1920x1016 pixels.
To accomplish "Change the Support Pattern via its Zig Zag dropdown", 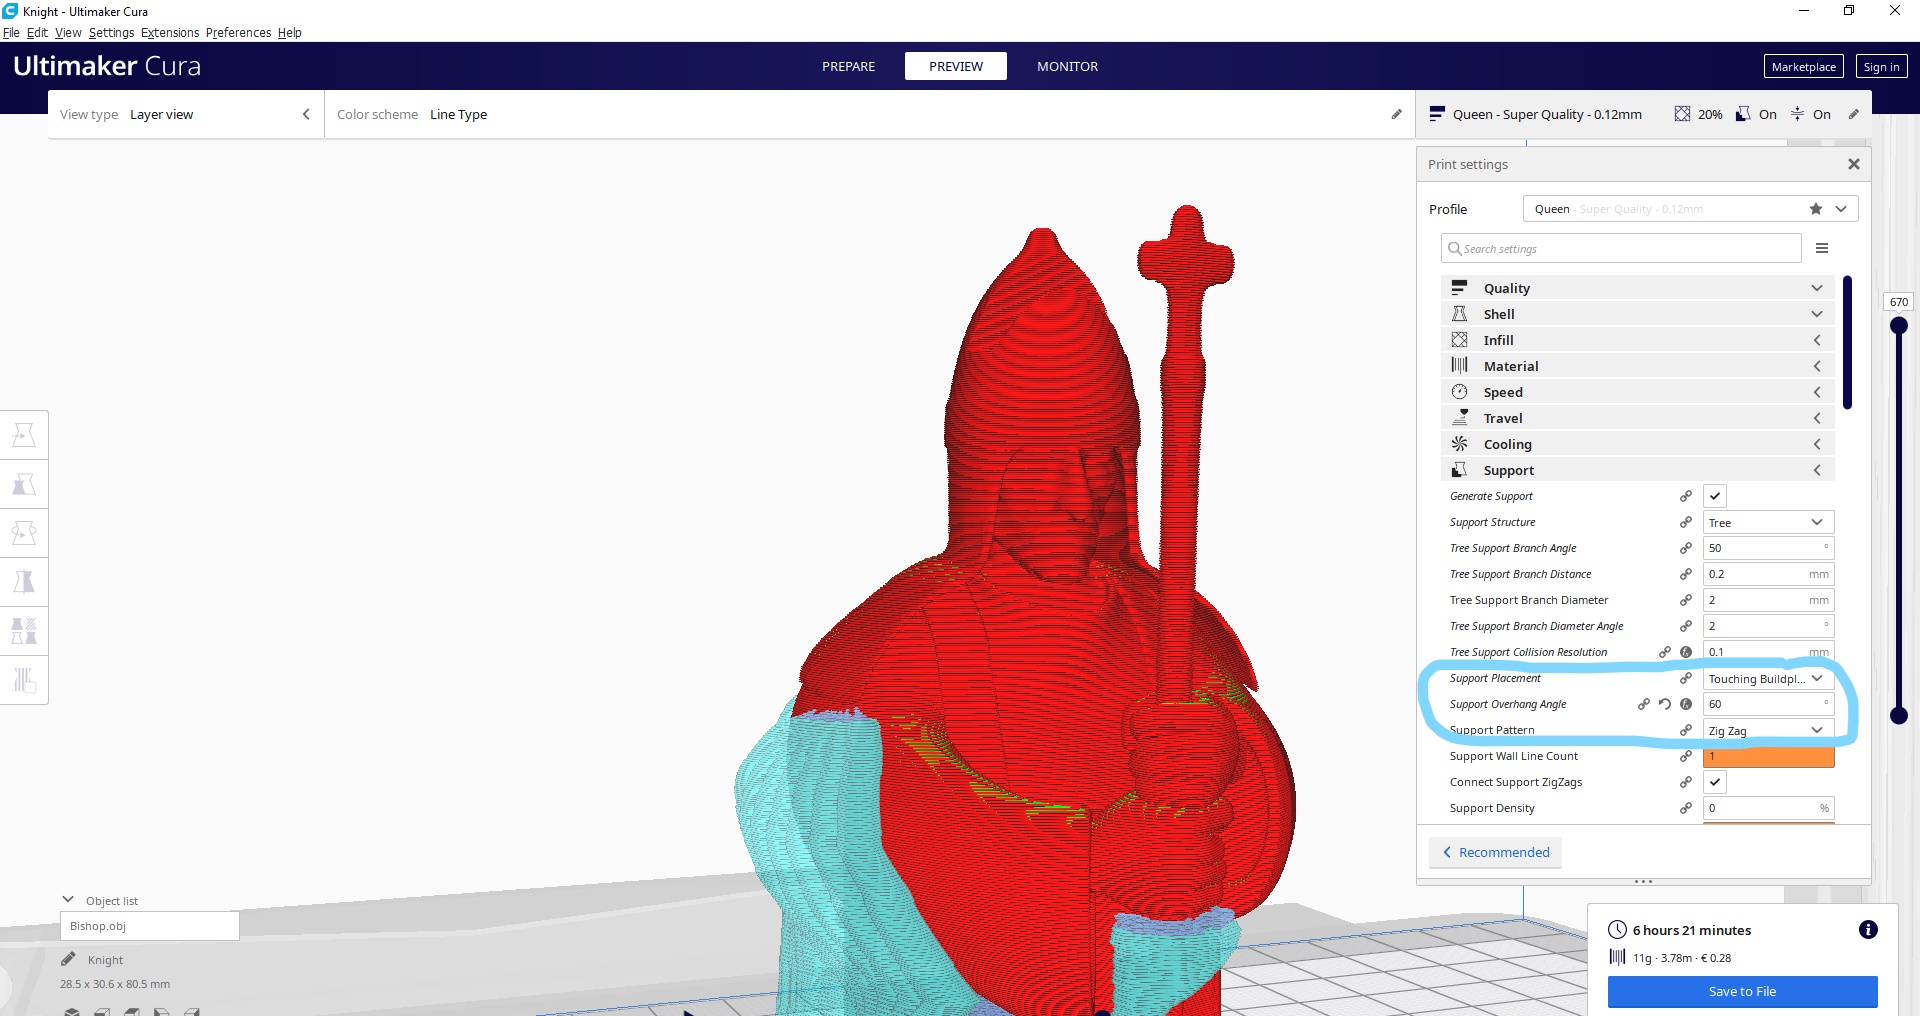I will 1768,730.
